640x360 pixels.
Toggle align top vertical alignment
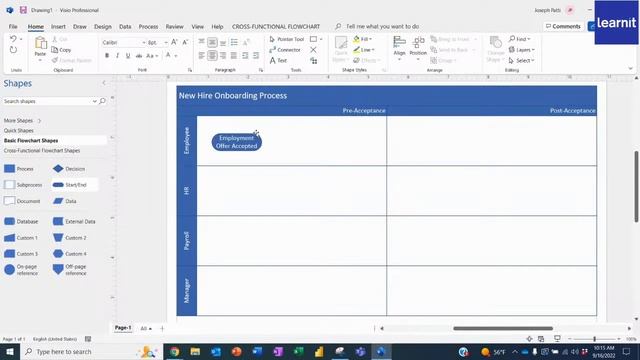pyautogui.click(x=202, y=42)
